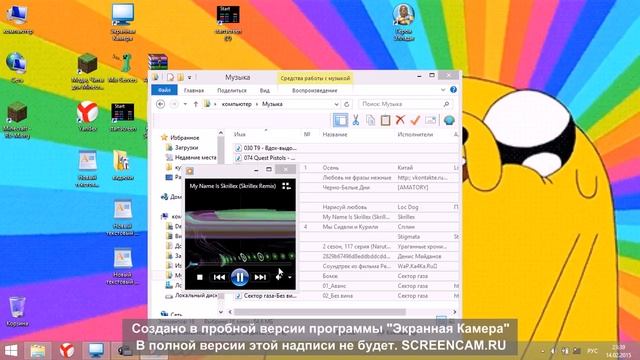This screenshot has width=640, height=360.
Task: Go up one folder level in Explorer
Action: [196, 104]
